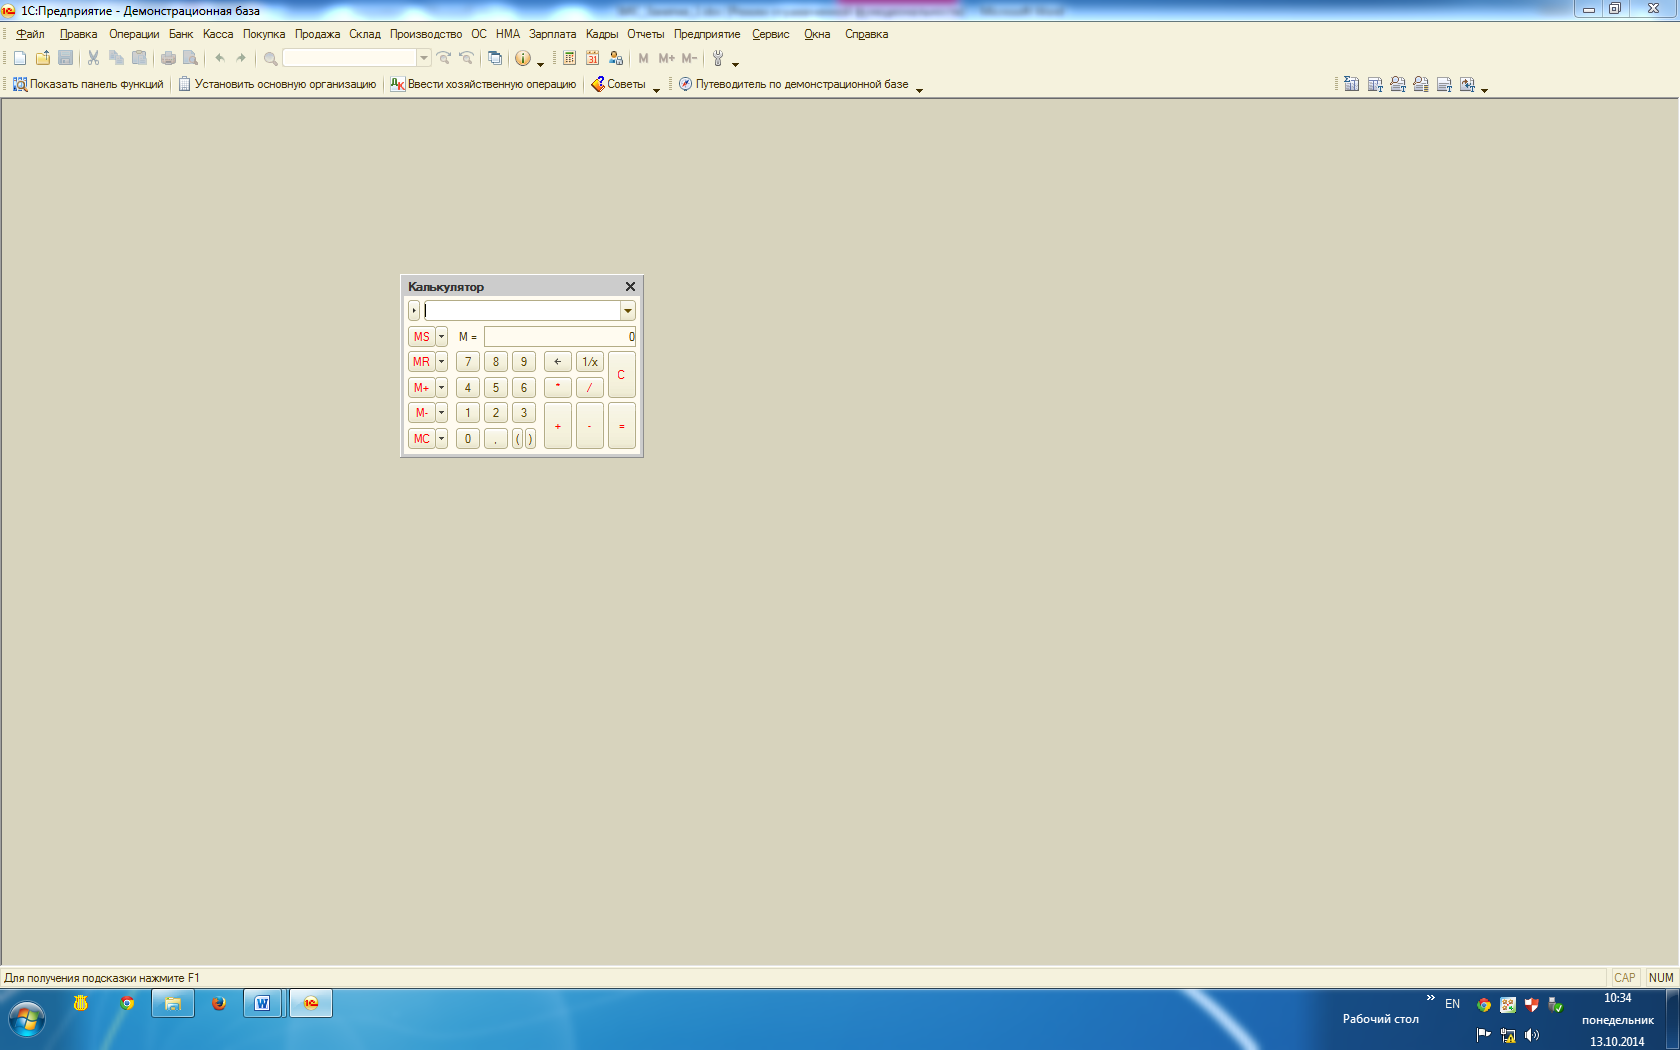This screenshot has height=1050, width=1680.
Task: Open the MR button dropdown arrow
Action: [441, 362]
